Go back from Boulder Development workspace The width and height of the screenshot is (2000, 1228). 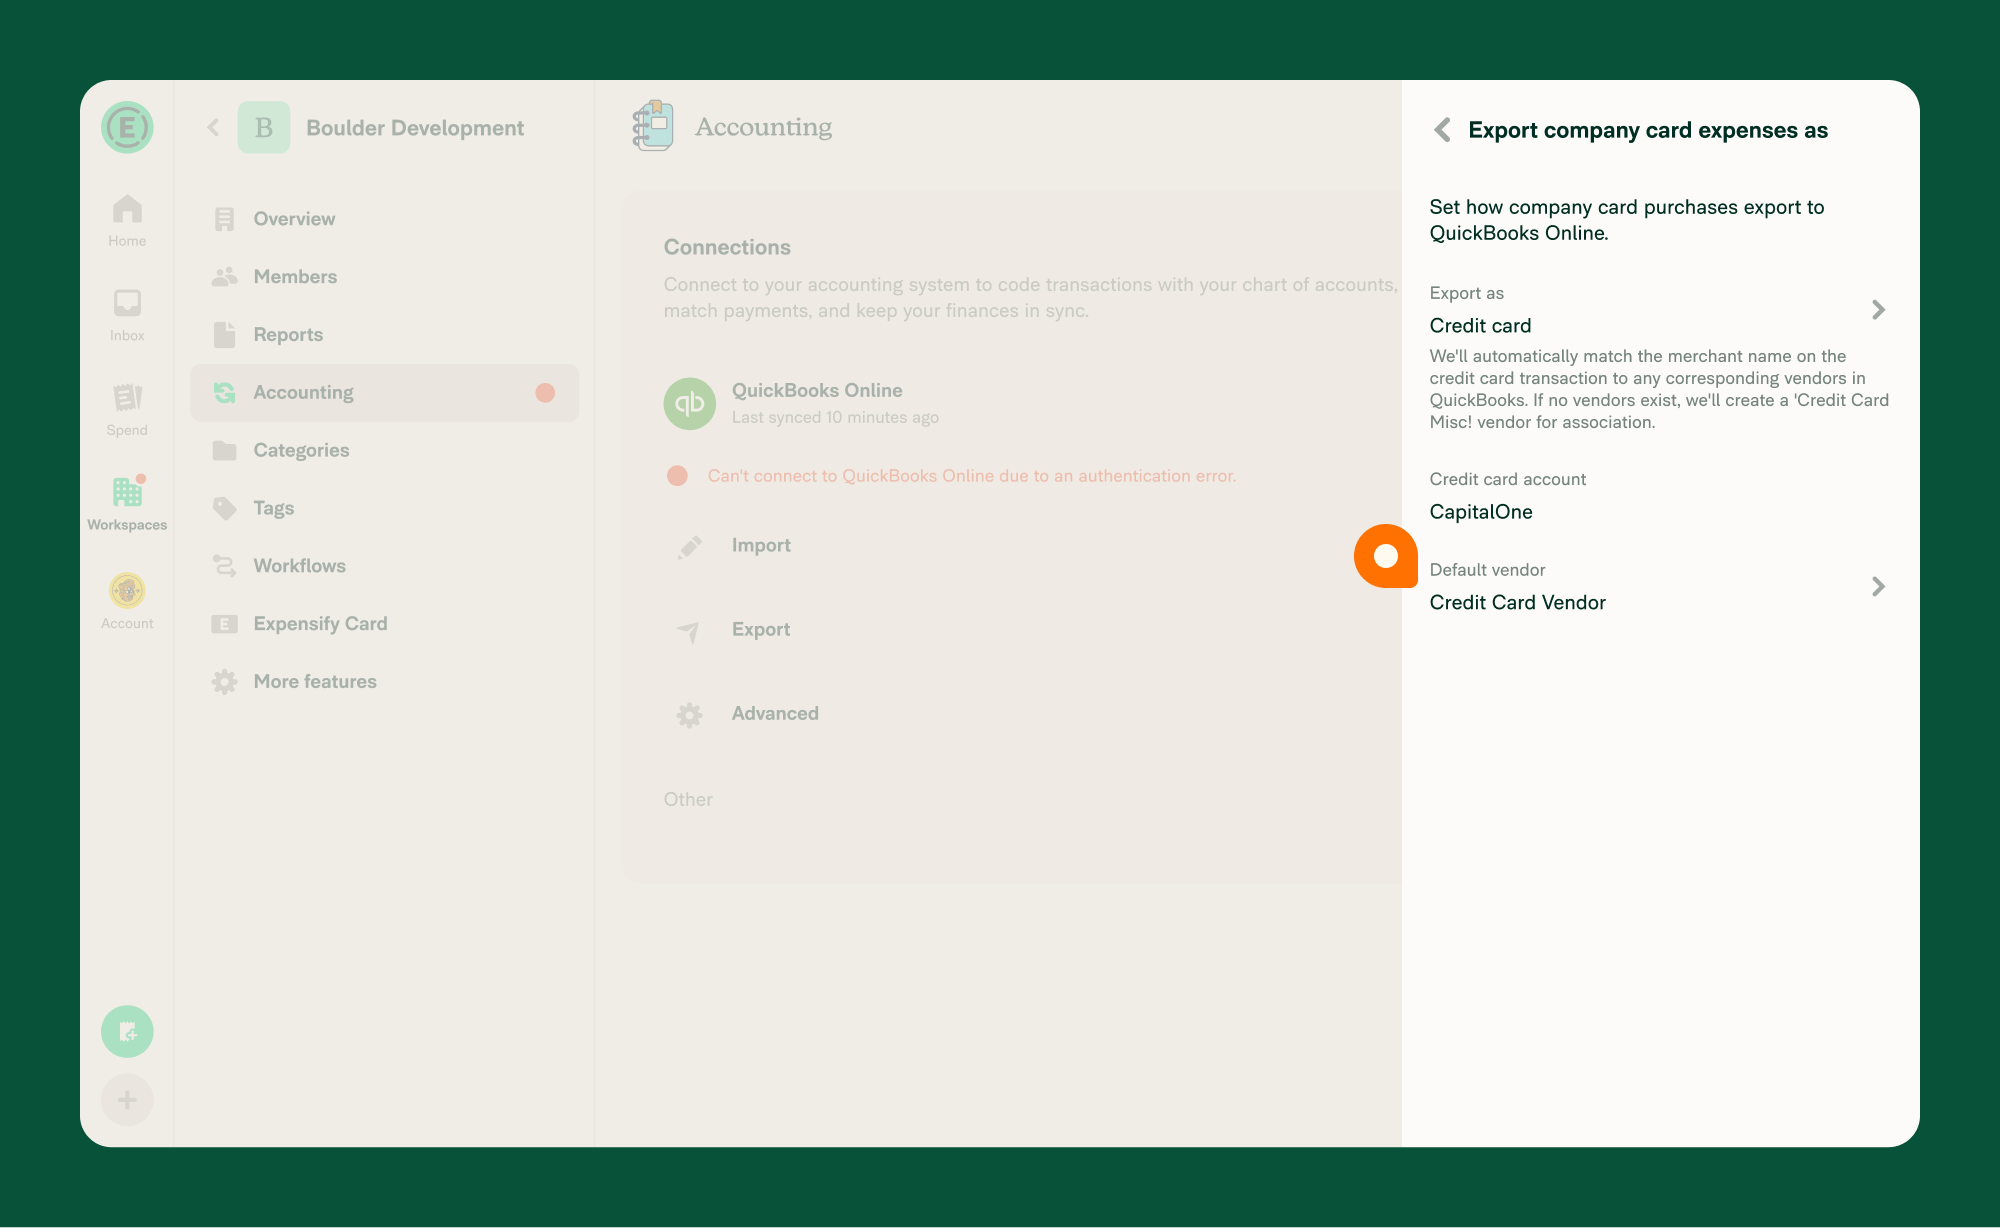[213, 127]
